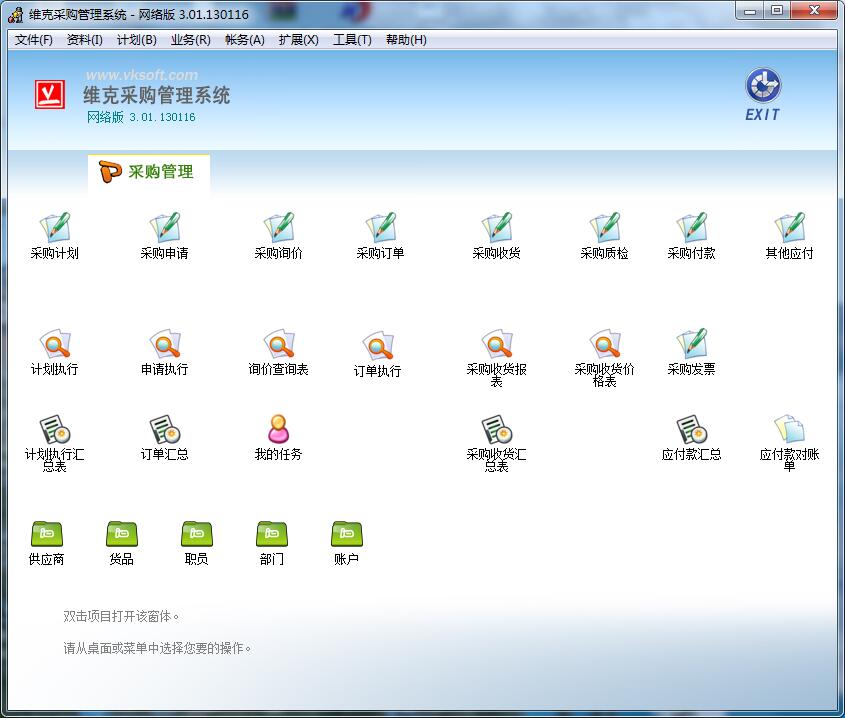
Task: Open the 职员 folder icon
Action: (197, 534)
